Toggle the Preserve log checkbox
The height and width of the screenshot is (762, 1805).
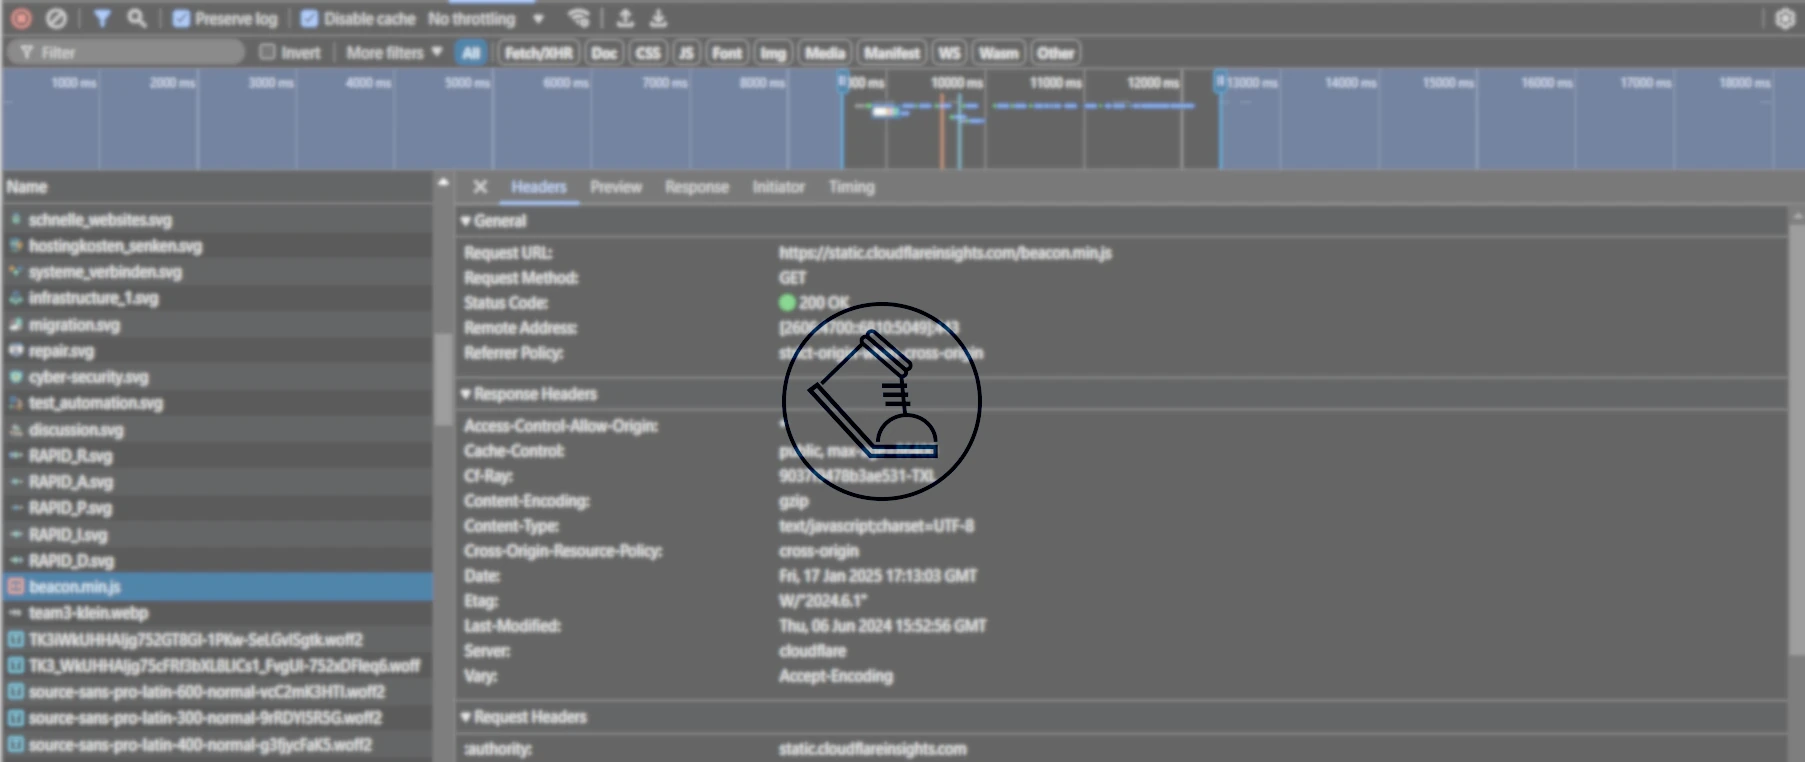181,18
